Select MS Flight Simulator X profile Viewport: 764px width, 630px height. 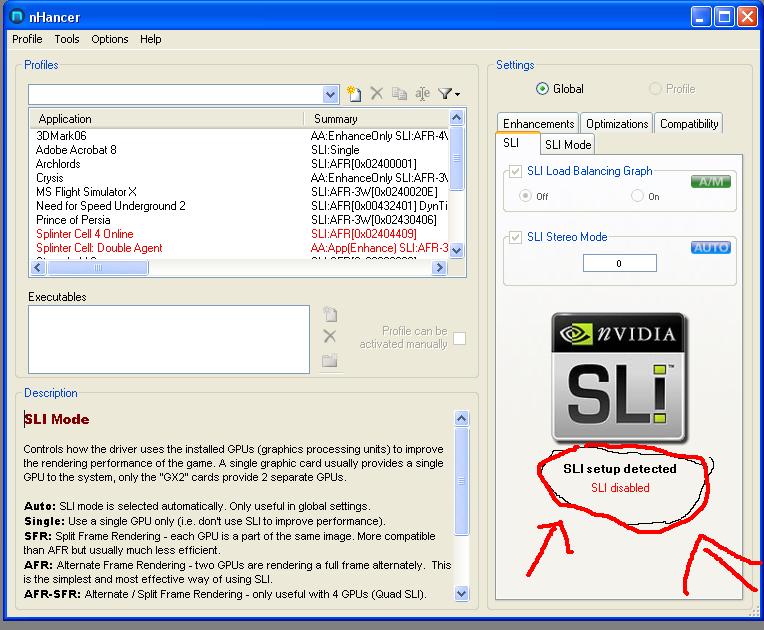coord(240,191)
